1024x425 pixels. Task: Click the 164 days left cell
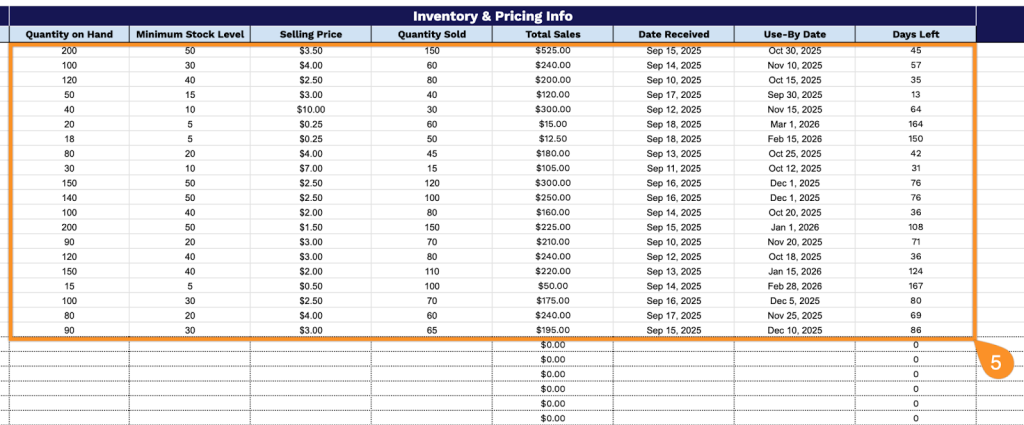tap(916, 124)
